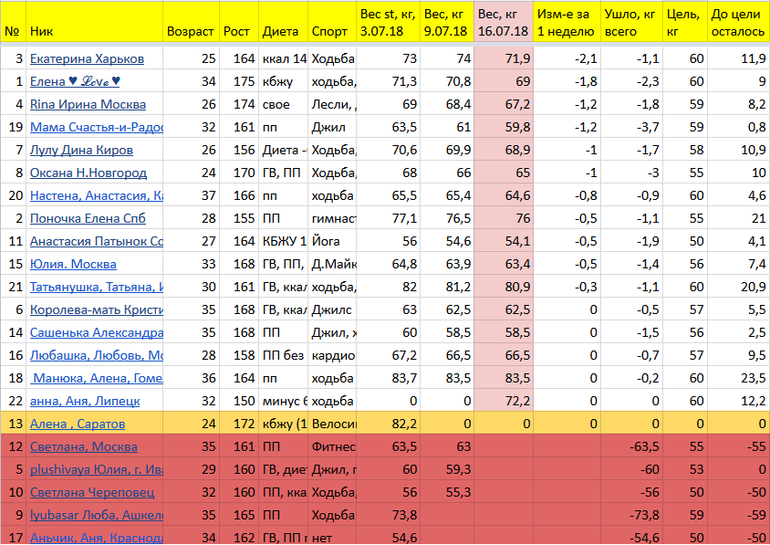Select the 'Ушло, кг всего' header cell

633,22
